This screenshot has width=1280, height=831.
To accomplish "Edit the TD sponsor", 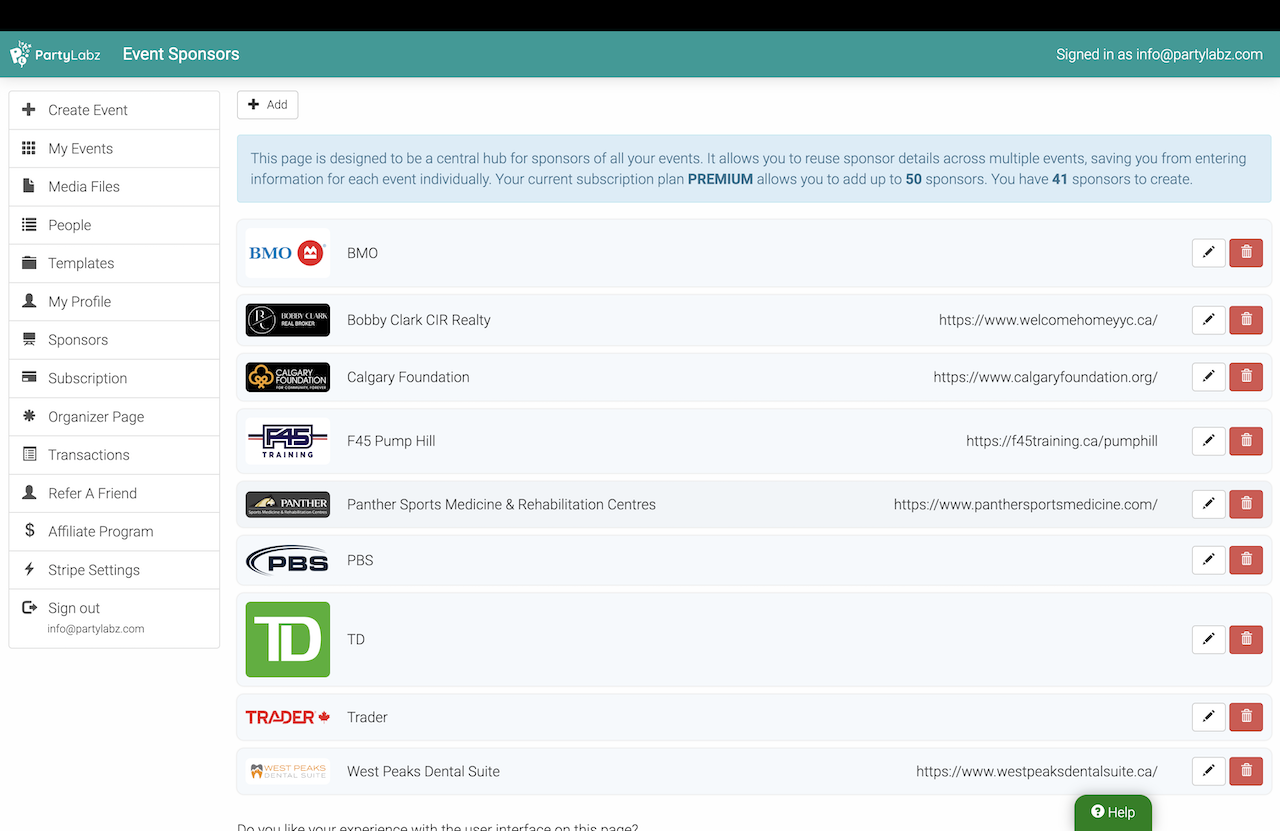I will 1209,639.
